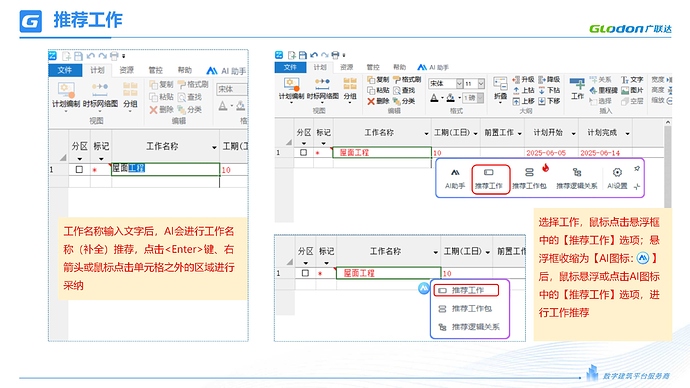
Task: Open AI助手 in the floating AI bar
Action: click(x=455, y=179)
